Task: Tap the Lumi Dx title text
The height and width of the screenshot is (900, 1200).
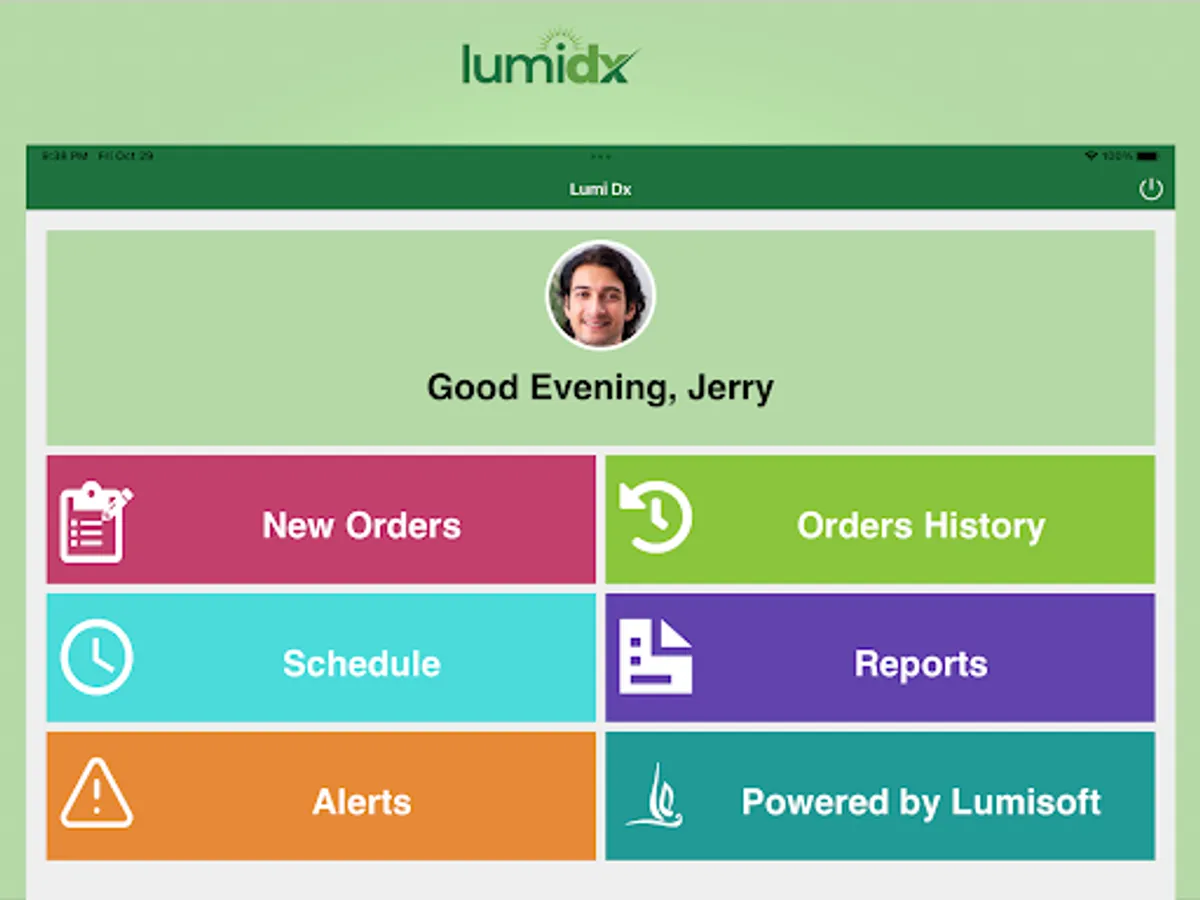Action: 600,189
